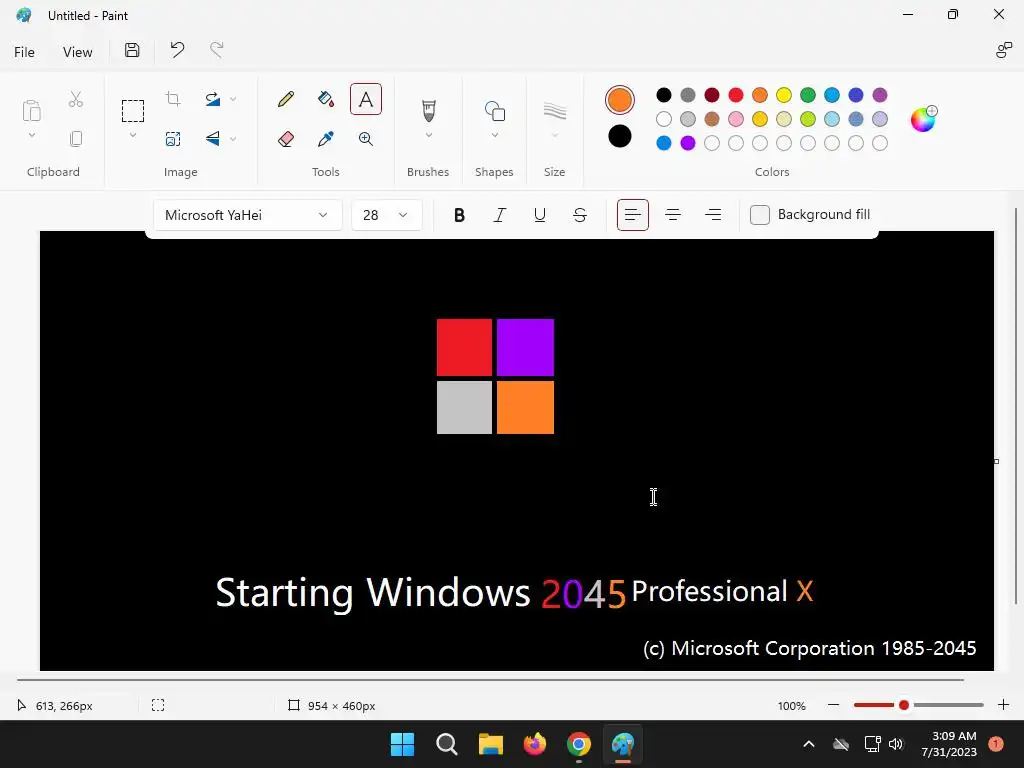Screen dimensions: 1024x768
Task: Expand the Shapes dropdown chevron
Action: coord(494,135)
